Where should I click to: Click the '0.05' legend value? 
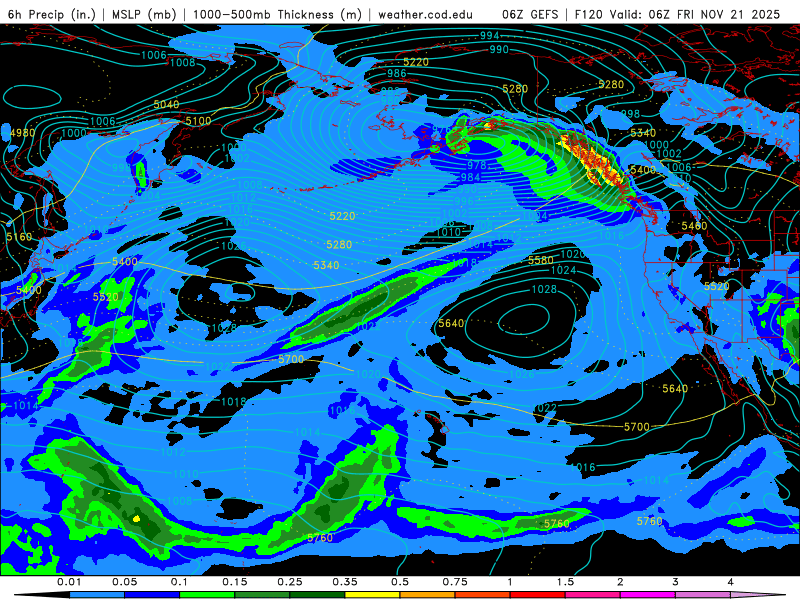(124, 582)
